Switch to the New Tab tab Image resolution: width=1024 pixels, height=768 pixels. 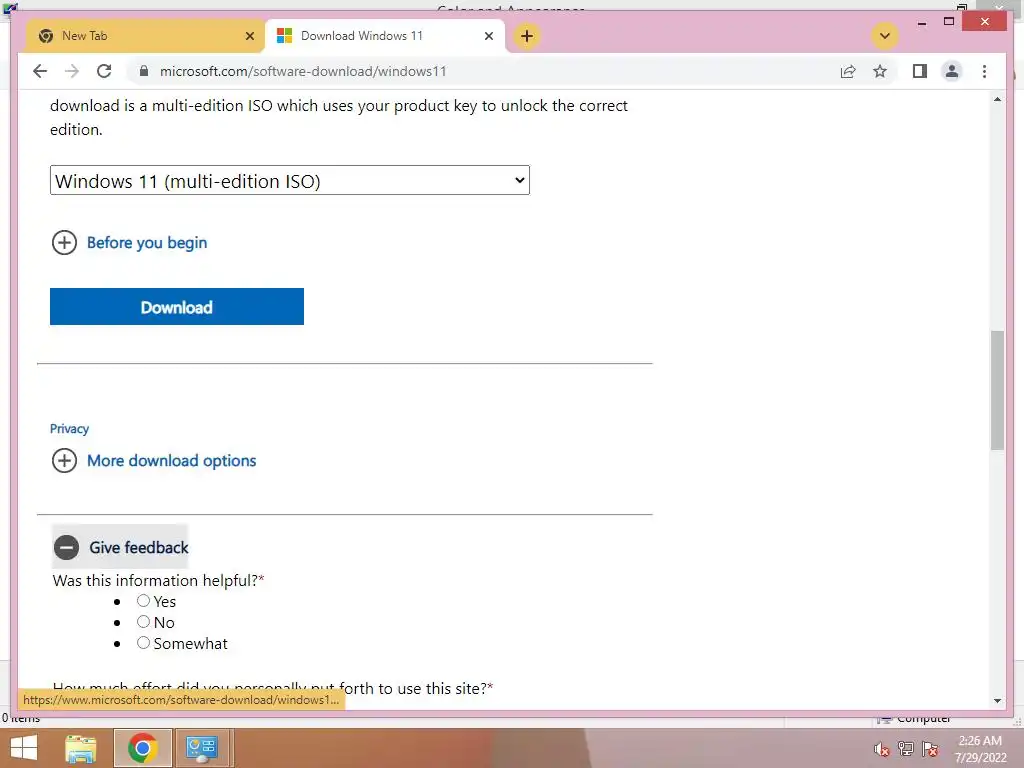[145, 36]
